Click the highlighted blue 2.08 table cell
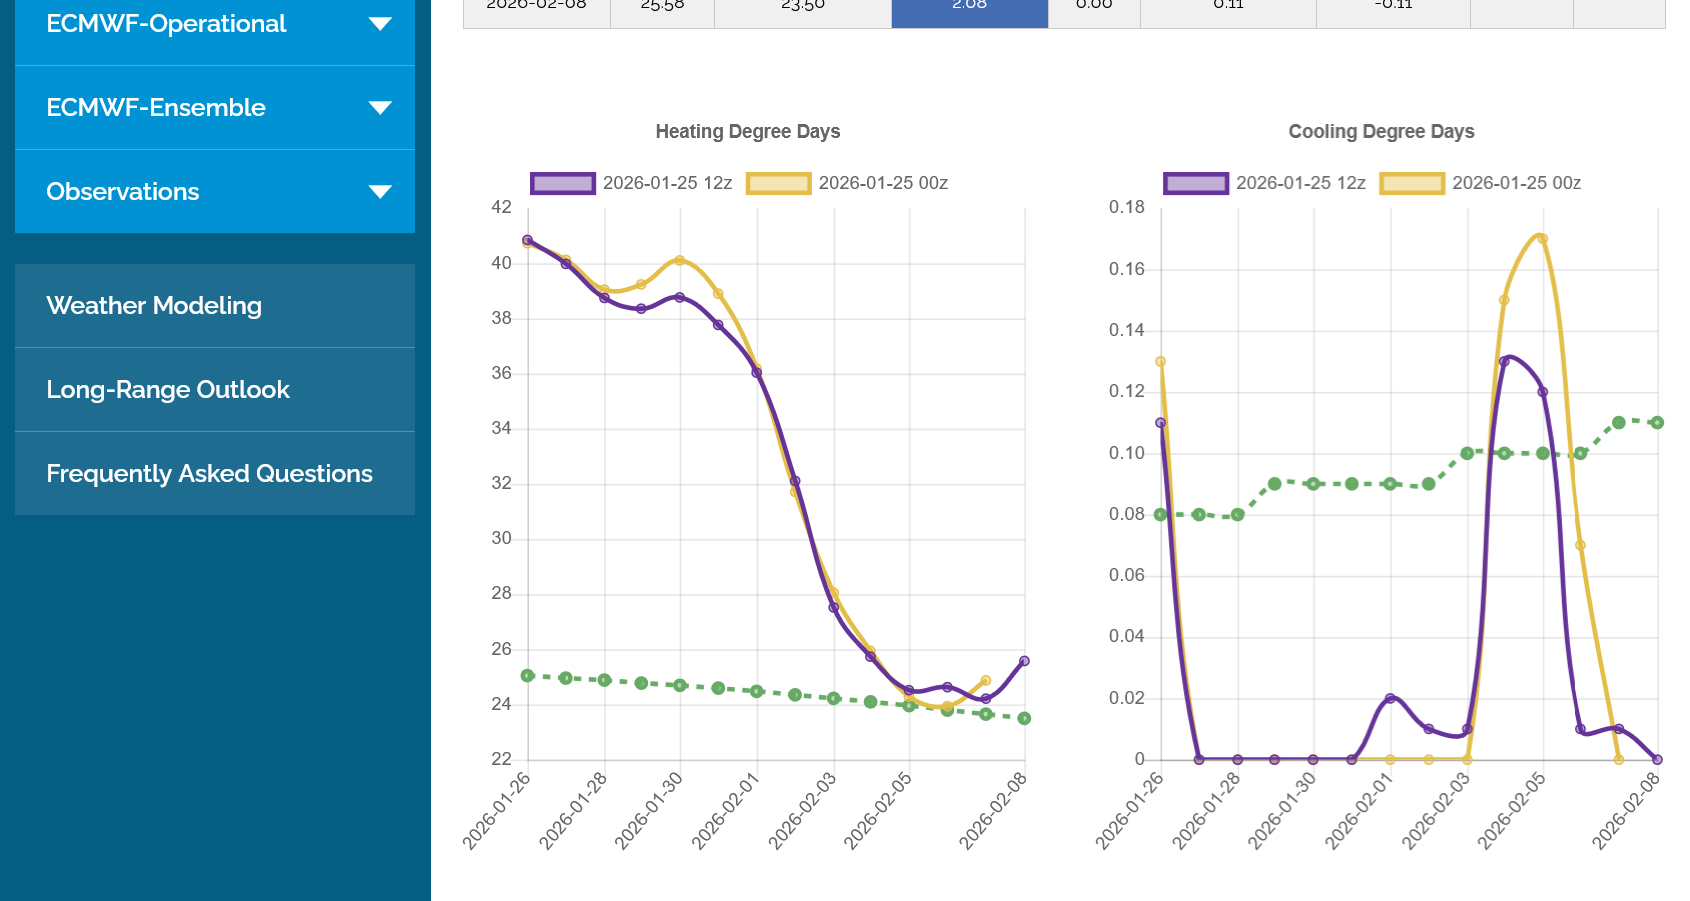The width and height of the screenshot is (1690, 901). [x=969, y=8]
